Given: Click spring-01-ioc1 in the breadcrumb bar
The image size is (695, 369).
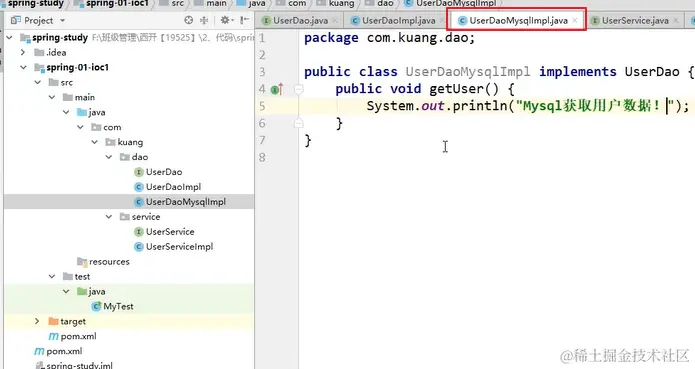Looking at the screenshot, I should click(x=117, y=4).
